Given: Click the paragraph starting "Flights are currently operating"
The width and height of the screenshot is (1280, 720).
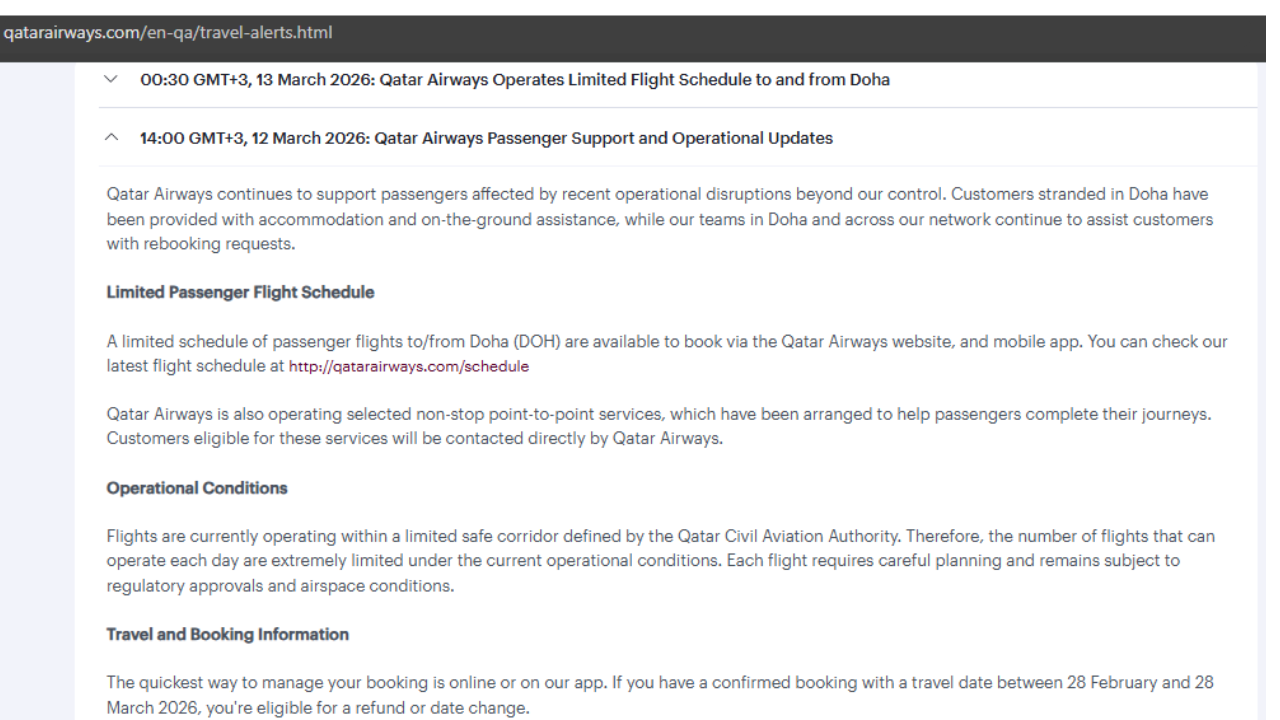Looking at the screenshot, I should [660, 561].
